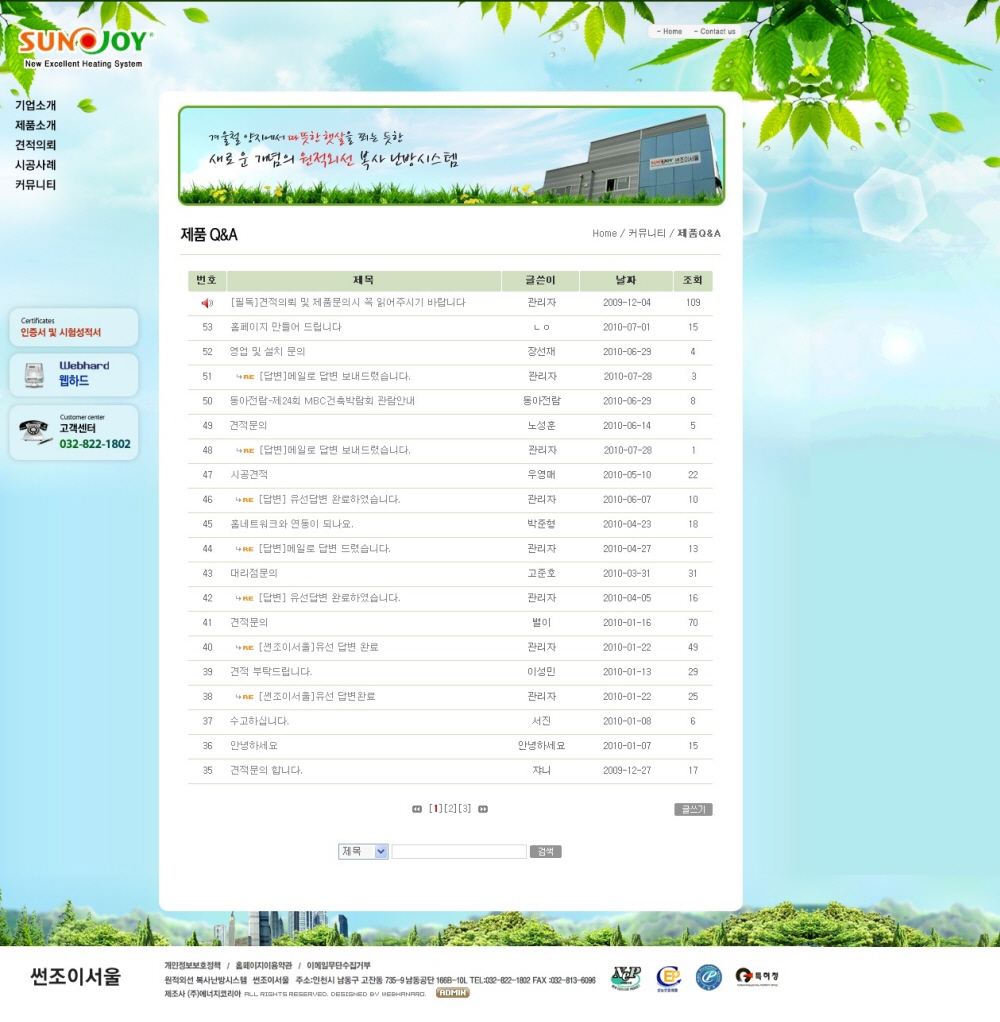The height and width of the screenshot is (1022, 1000).
Task: Open the 기업소개 menu item
Action: pyautogui.click(x=36, y=105)
